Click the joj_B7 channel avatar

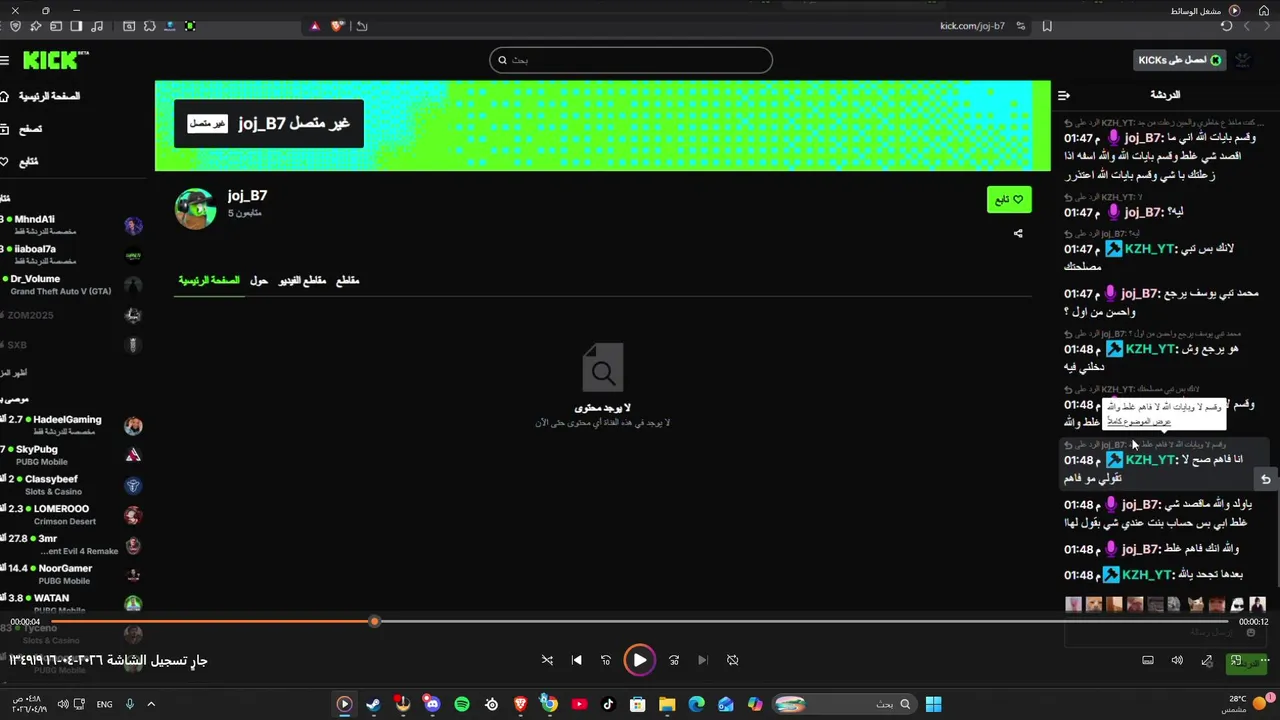[195, 209]
